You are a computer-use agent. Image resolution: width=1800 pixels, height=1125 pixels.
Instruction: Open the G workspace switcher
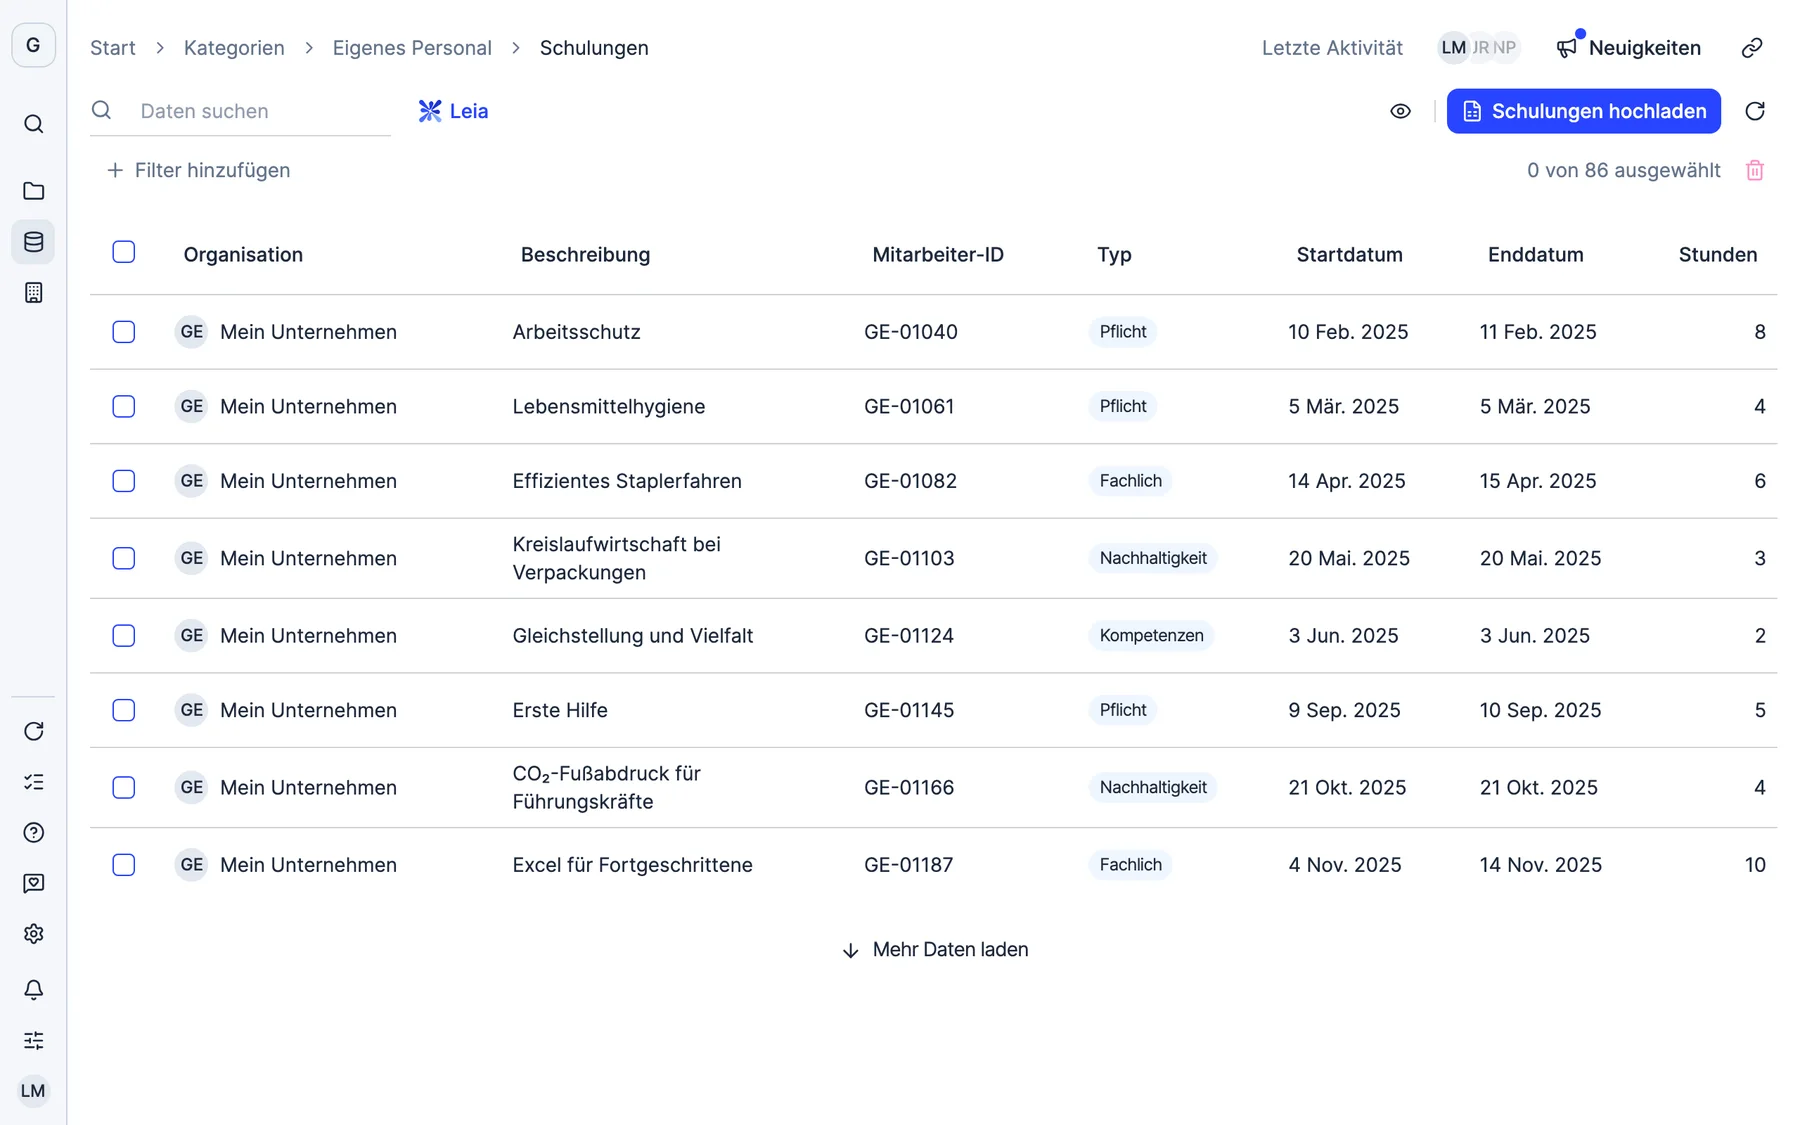[x=33, y=45]
